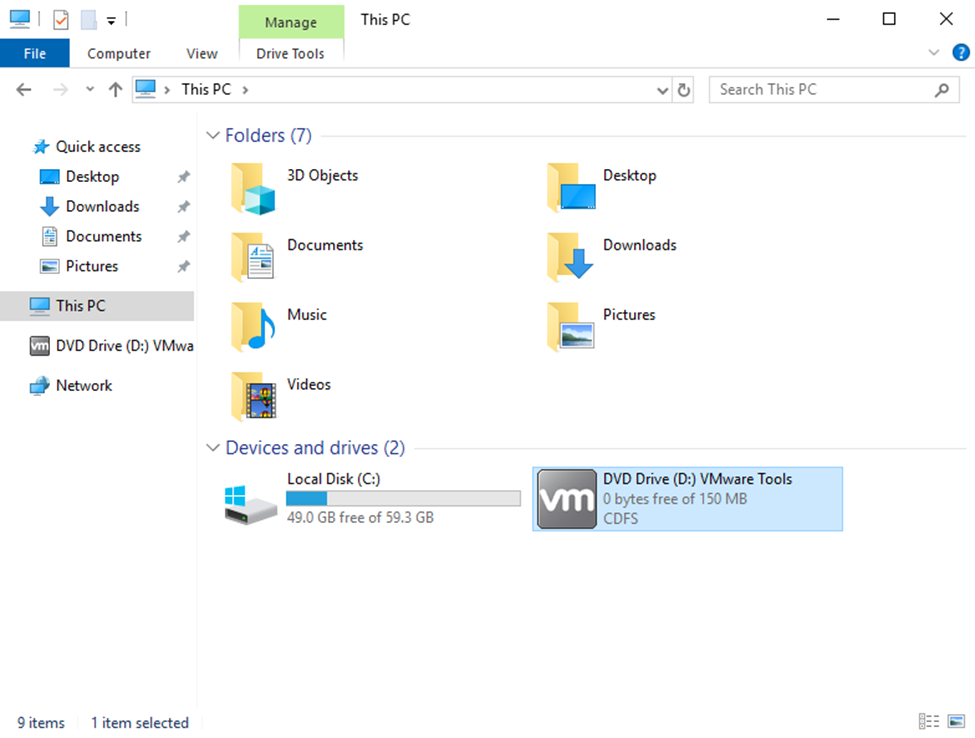Viewport: 975px width, 738px height.
Task: Select the 3D Objects folder icon
Action: [253, 188]
